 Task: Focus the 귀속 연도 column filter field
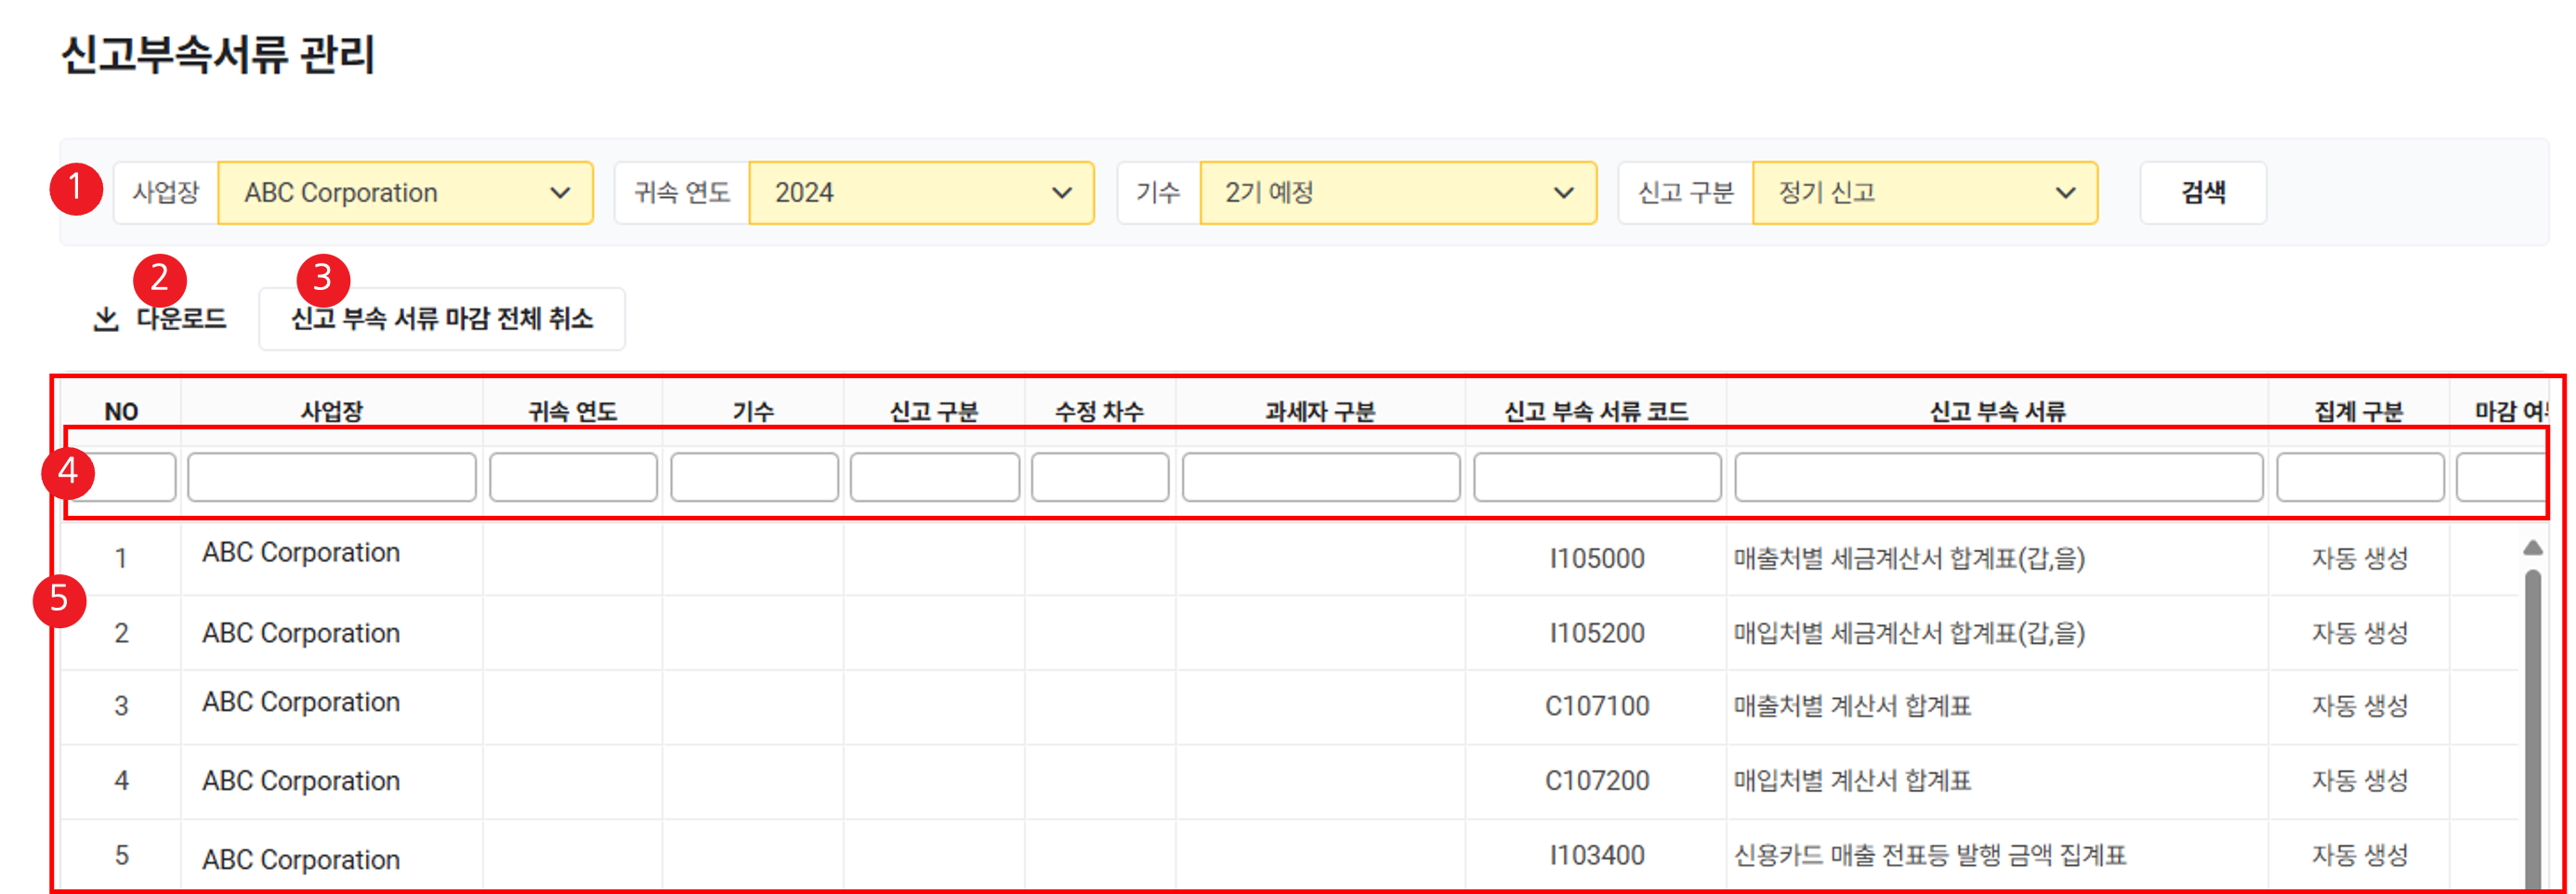[573, 477]
